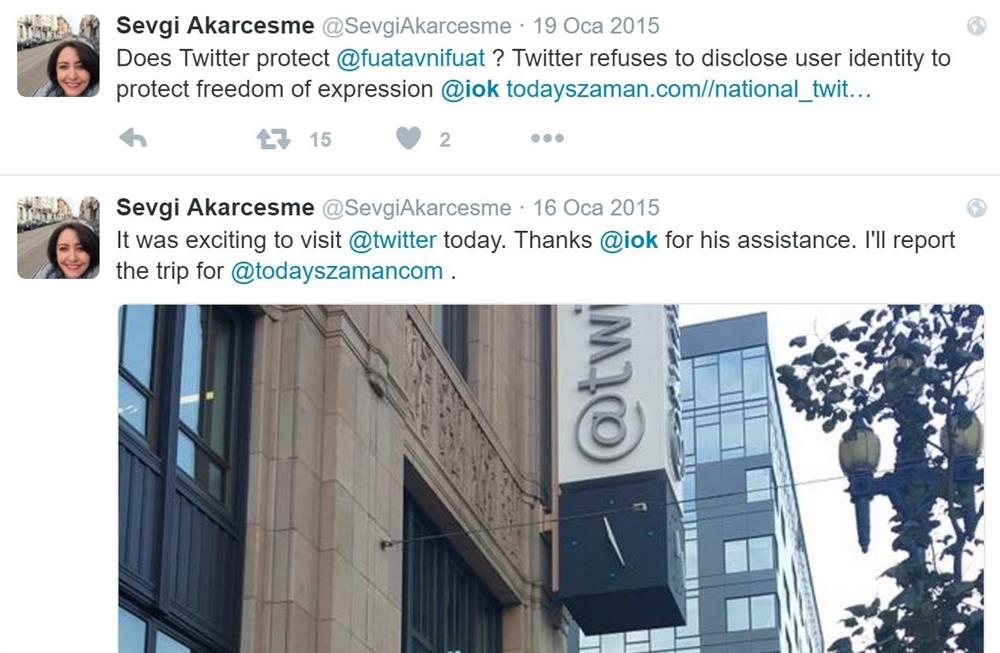Image resolution: width=1000 pixels, height=653 pixels.
Task: Visit the @todayszamancom profile
Action: (337, 272)
